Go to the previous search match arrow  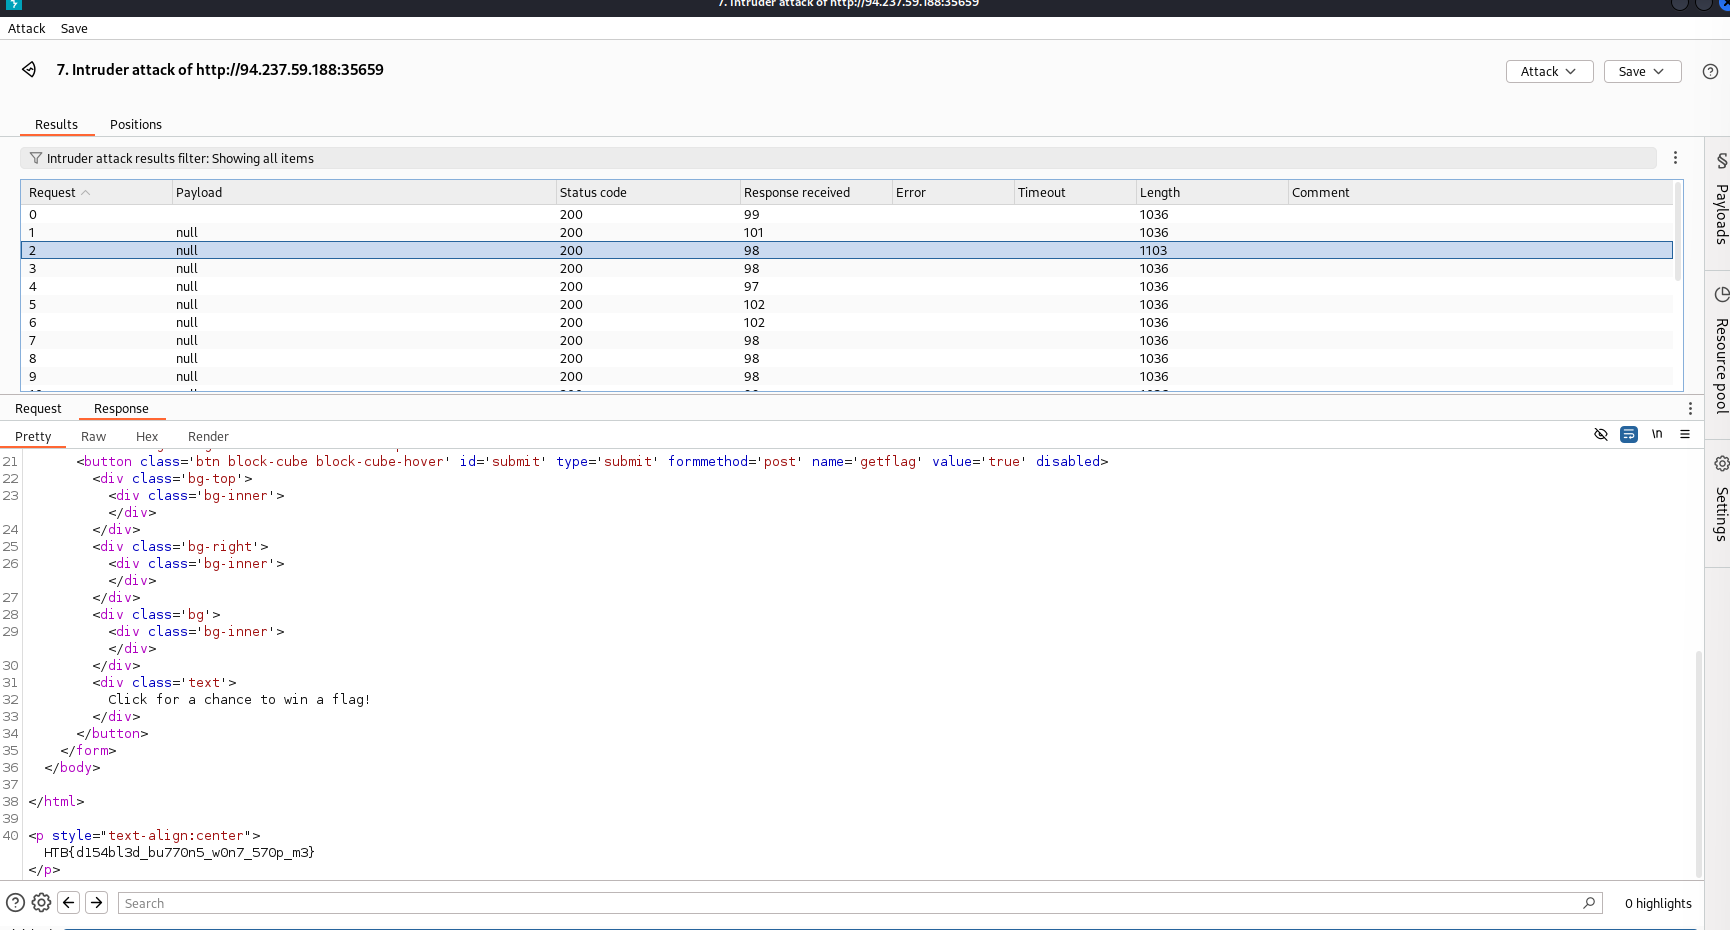[x=69, y=903]
